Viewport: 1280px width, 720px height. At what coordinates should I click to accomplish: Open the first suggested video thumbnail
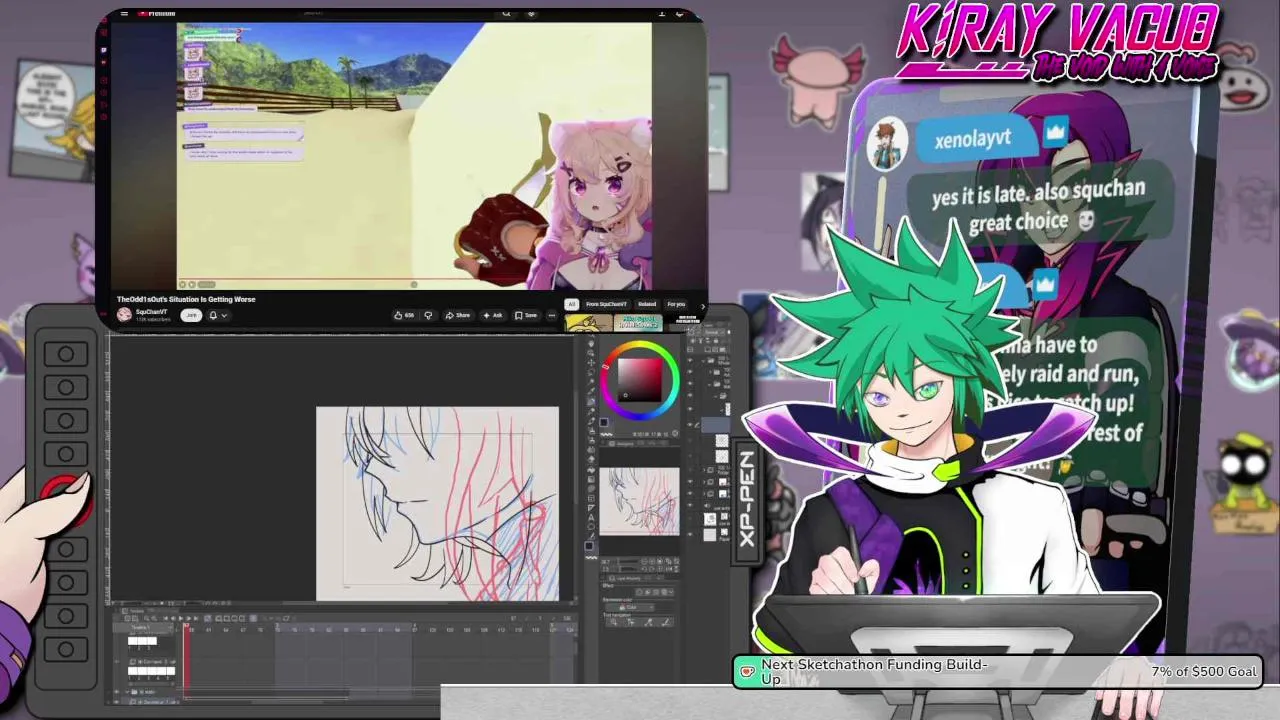click(588, 323)
